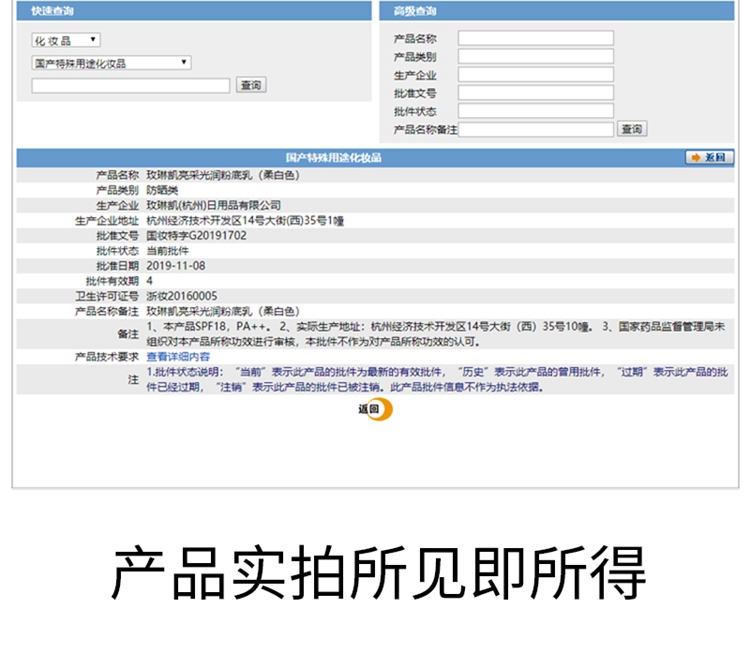Click into the 生产企业 input field
This screenshot has width=750, height=668.
pos(535,75)
